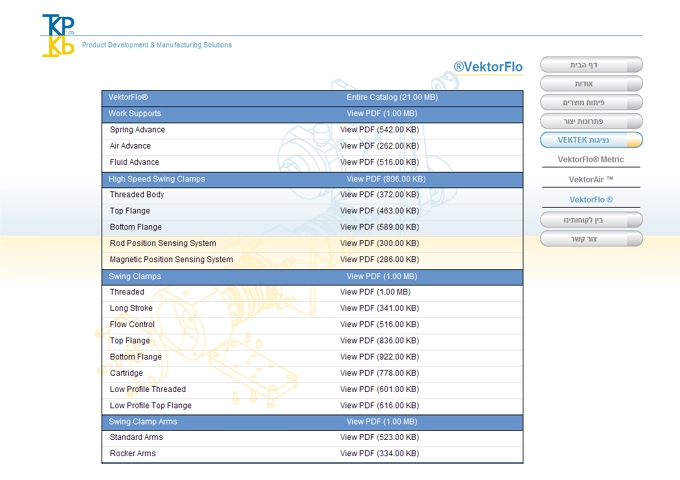The width and height of the screenshot is (680, 480).
Task: Click the VektorFlo® table header label
Action: [x=128, y=97]
